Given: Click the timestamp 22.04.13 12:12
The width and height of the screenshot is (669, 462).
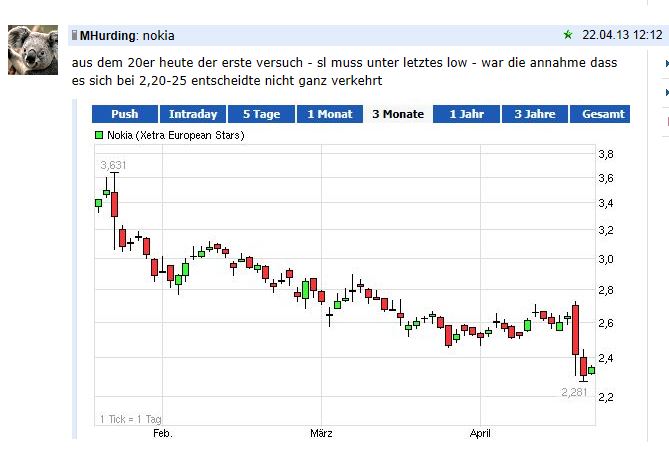Looking at the screenshot, I should [x=622, y=35].
